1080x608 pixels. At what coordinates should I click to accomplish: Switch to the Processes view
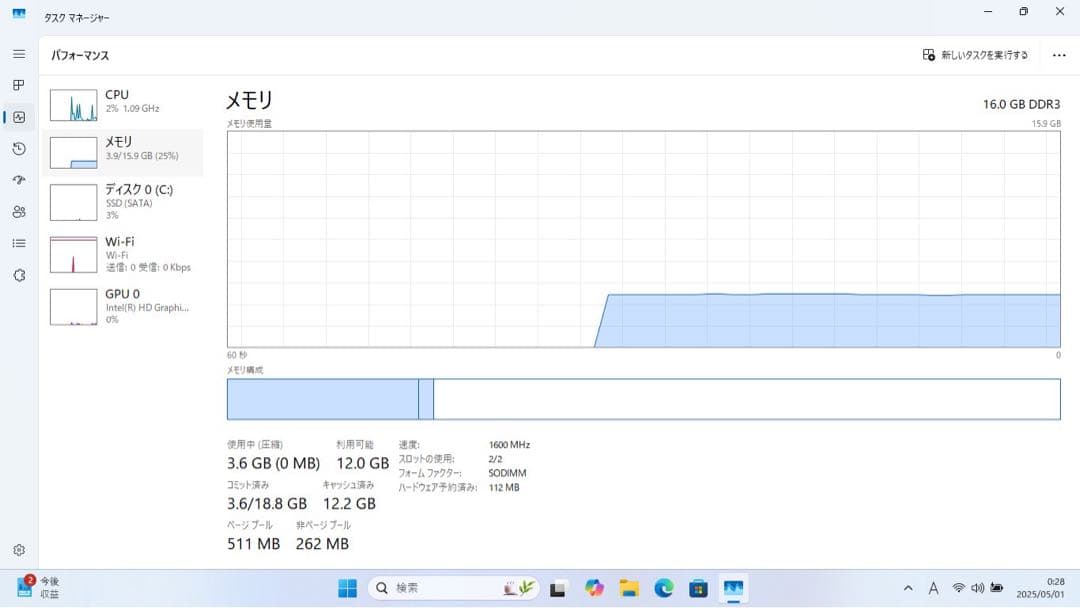(x=18, y=85)
